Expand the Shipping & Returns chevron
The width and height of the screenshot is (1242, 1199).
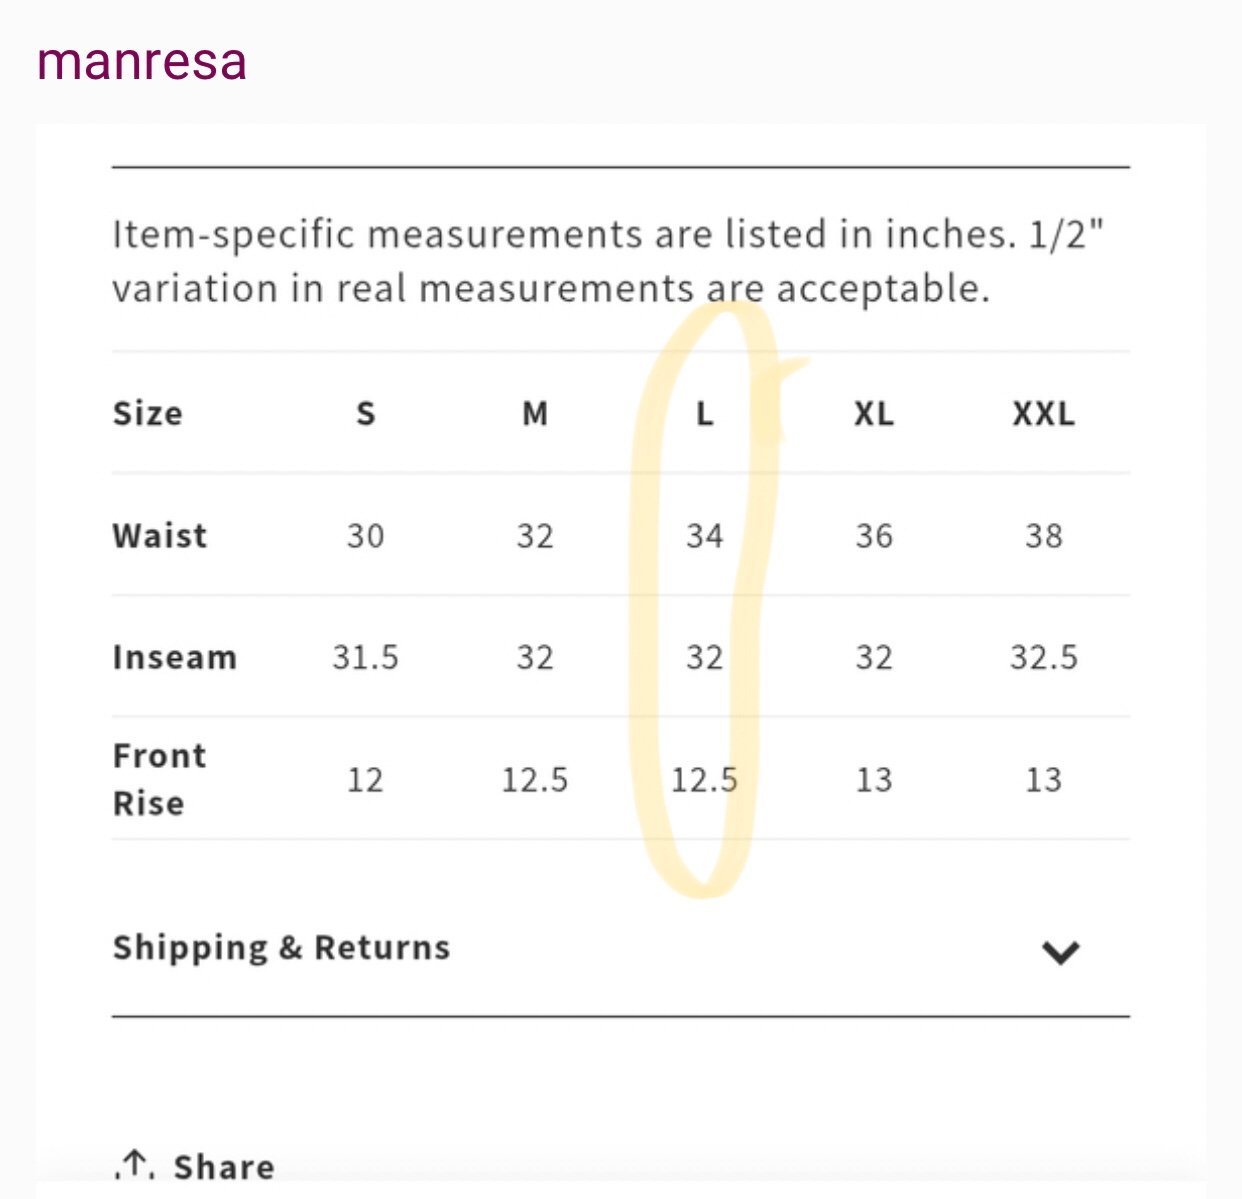coord(1060,951)
